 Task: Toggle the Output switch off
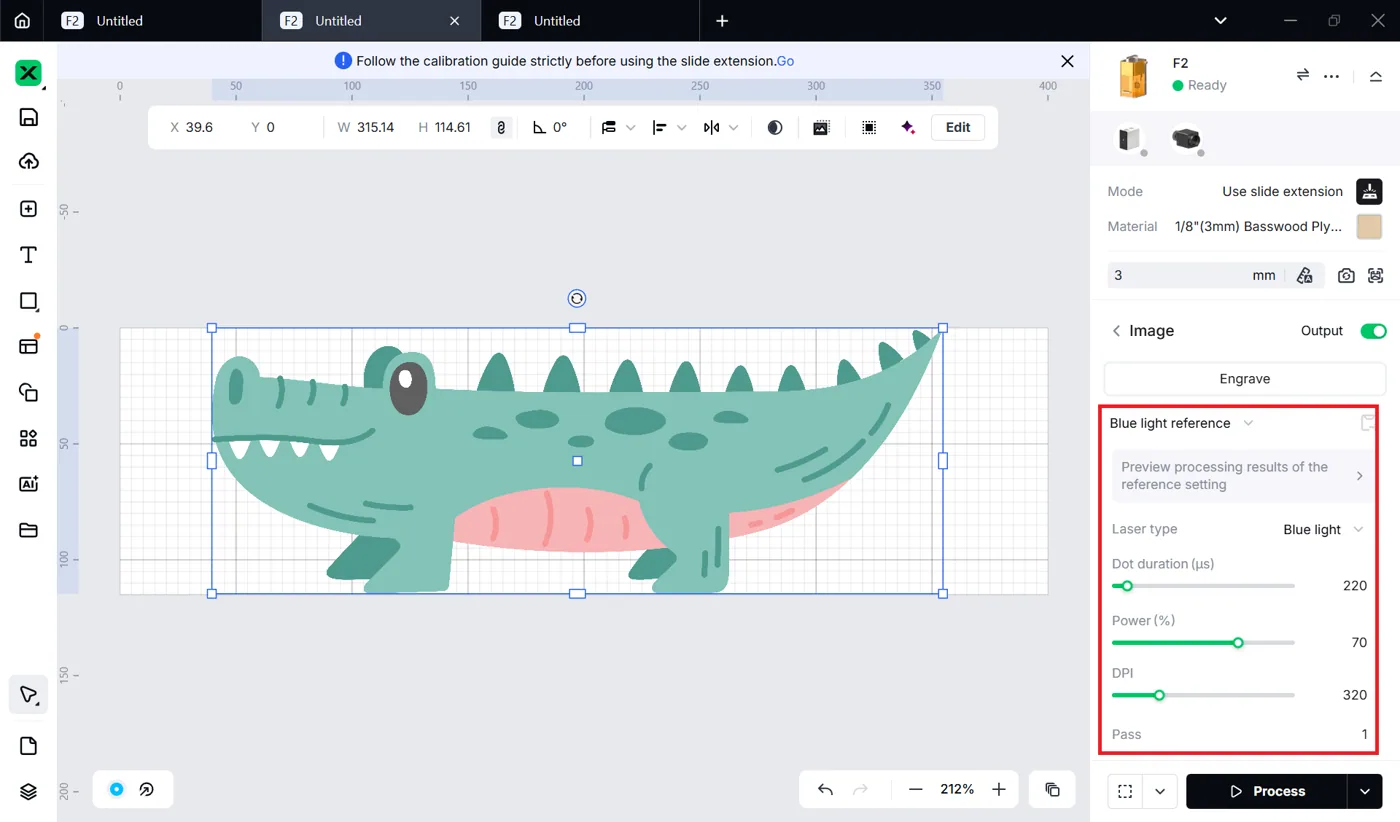(x=1373, y=331)
